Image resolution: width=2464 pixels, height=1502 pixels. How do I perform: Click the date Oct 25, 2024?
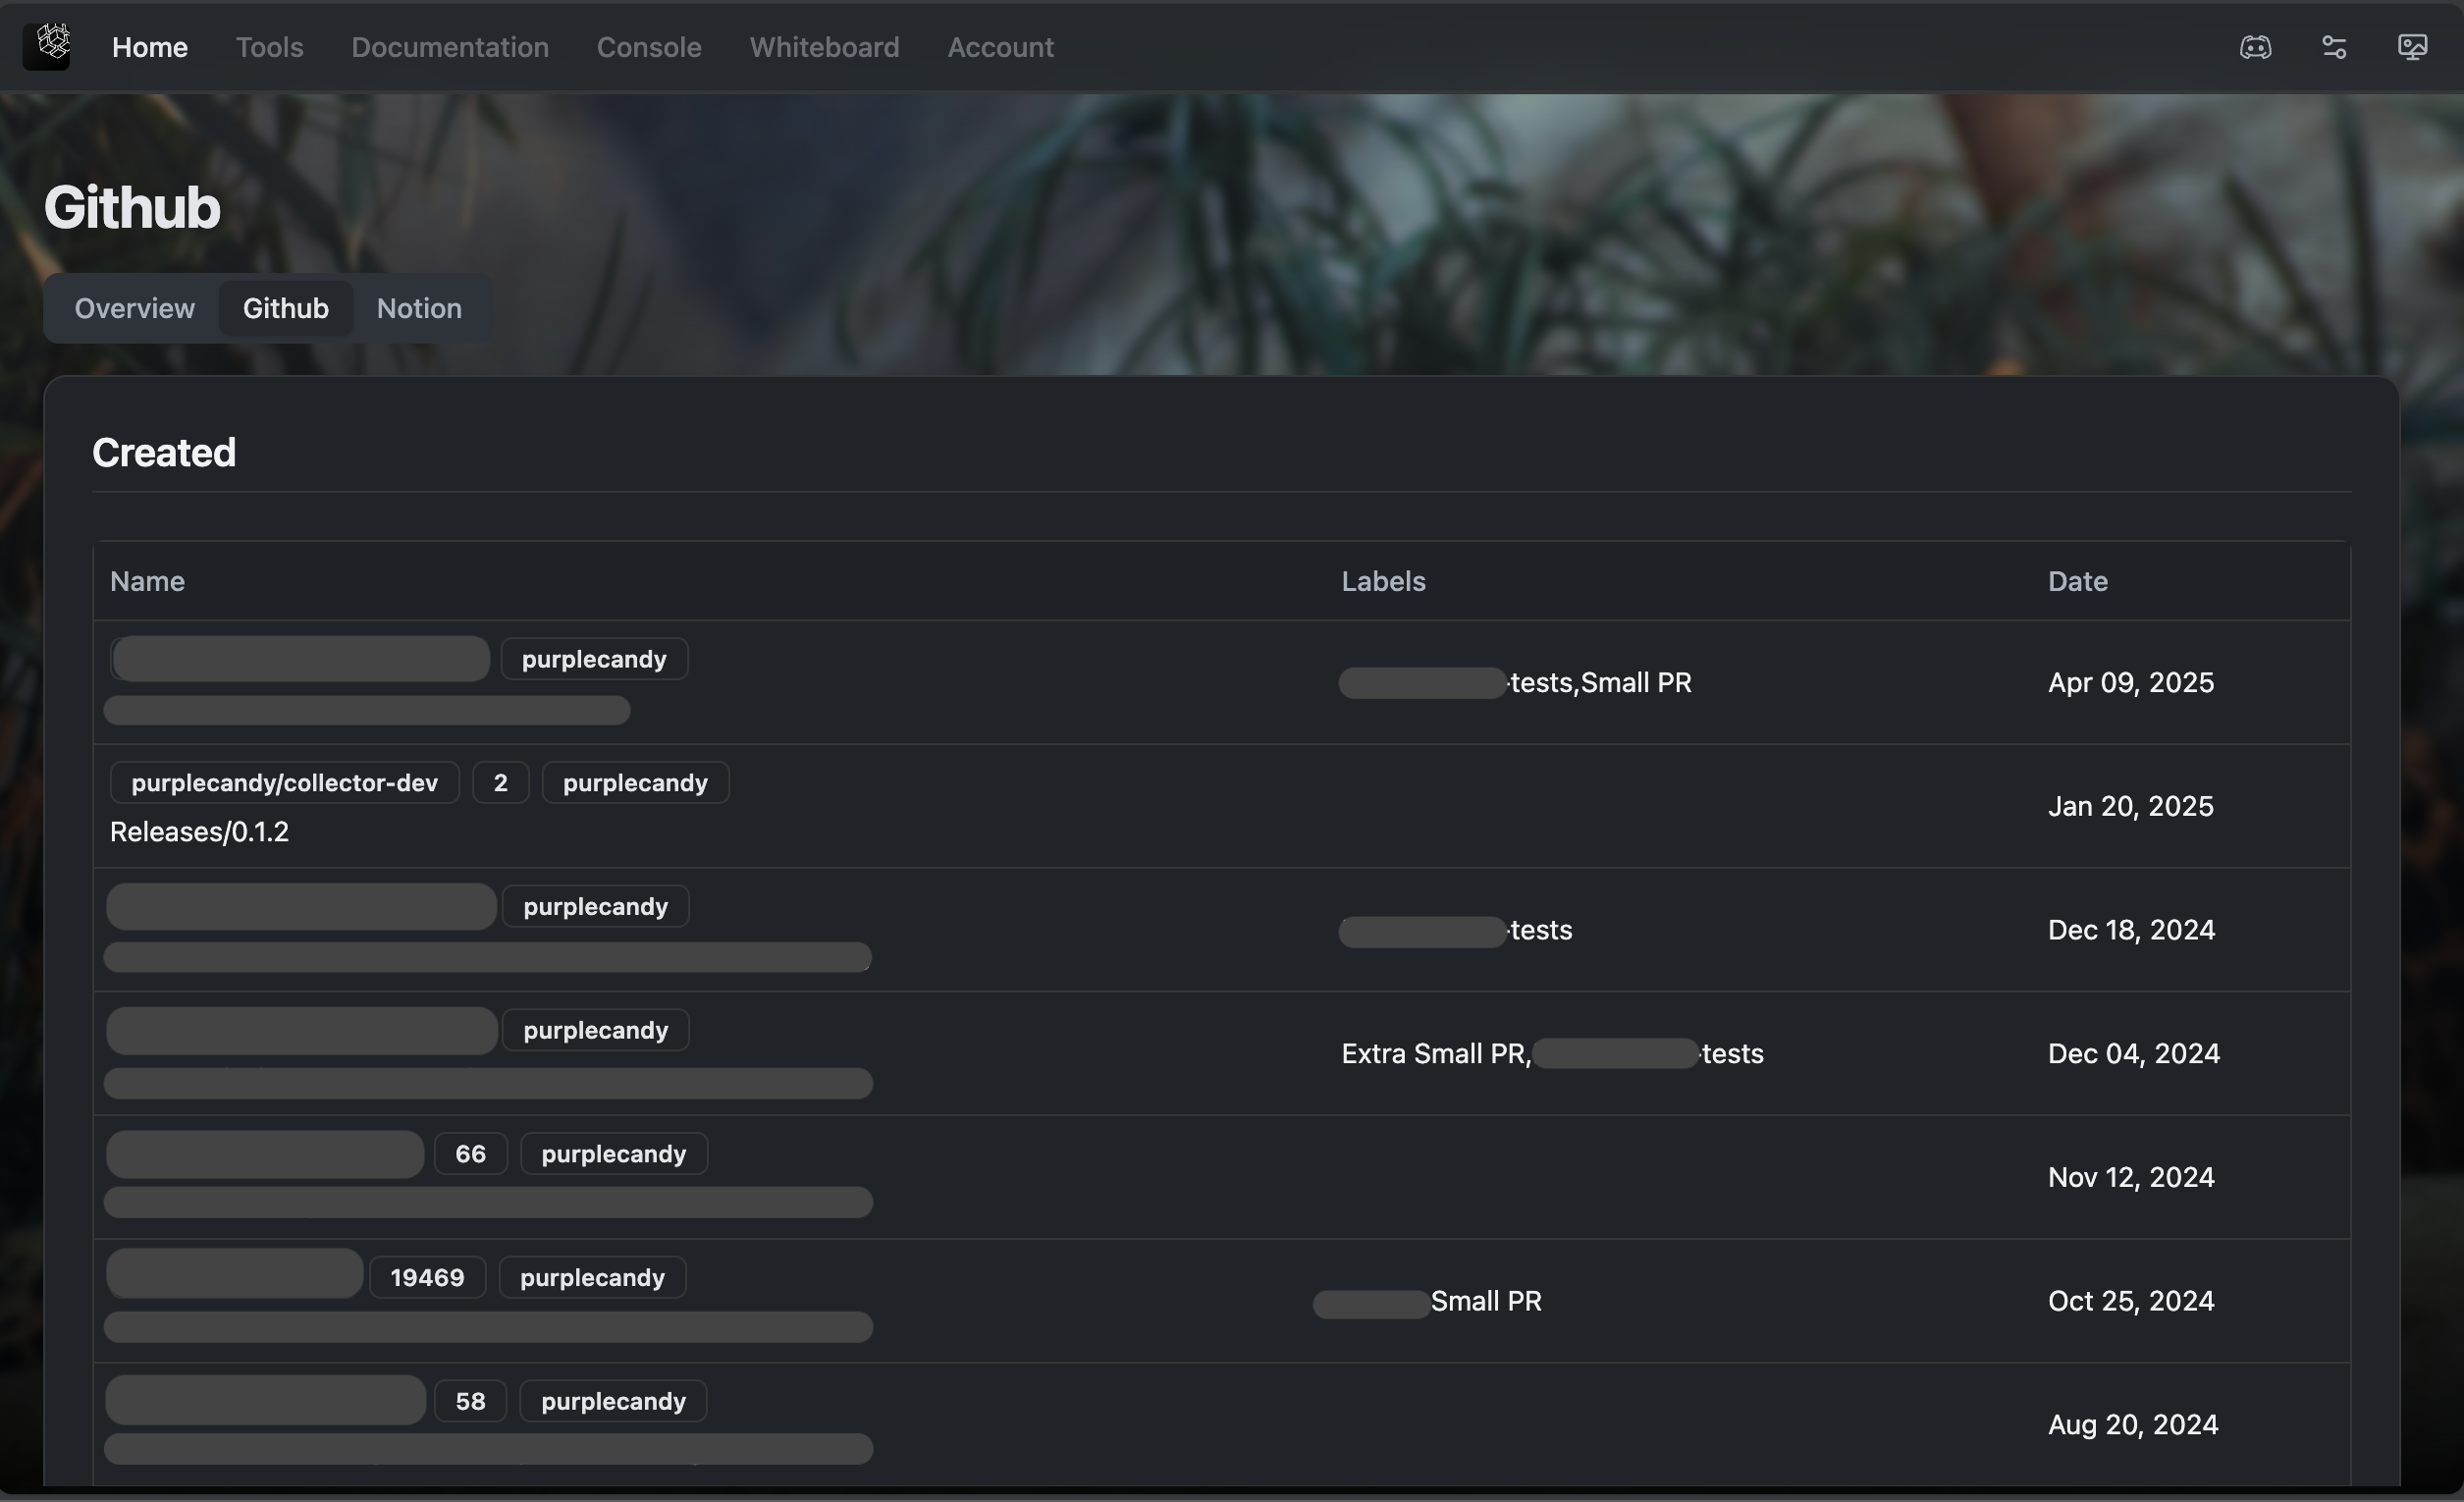pyautogui.click(x=2131, y=1301)
